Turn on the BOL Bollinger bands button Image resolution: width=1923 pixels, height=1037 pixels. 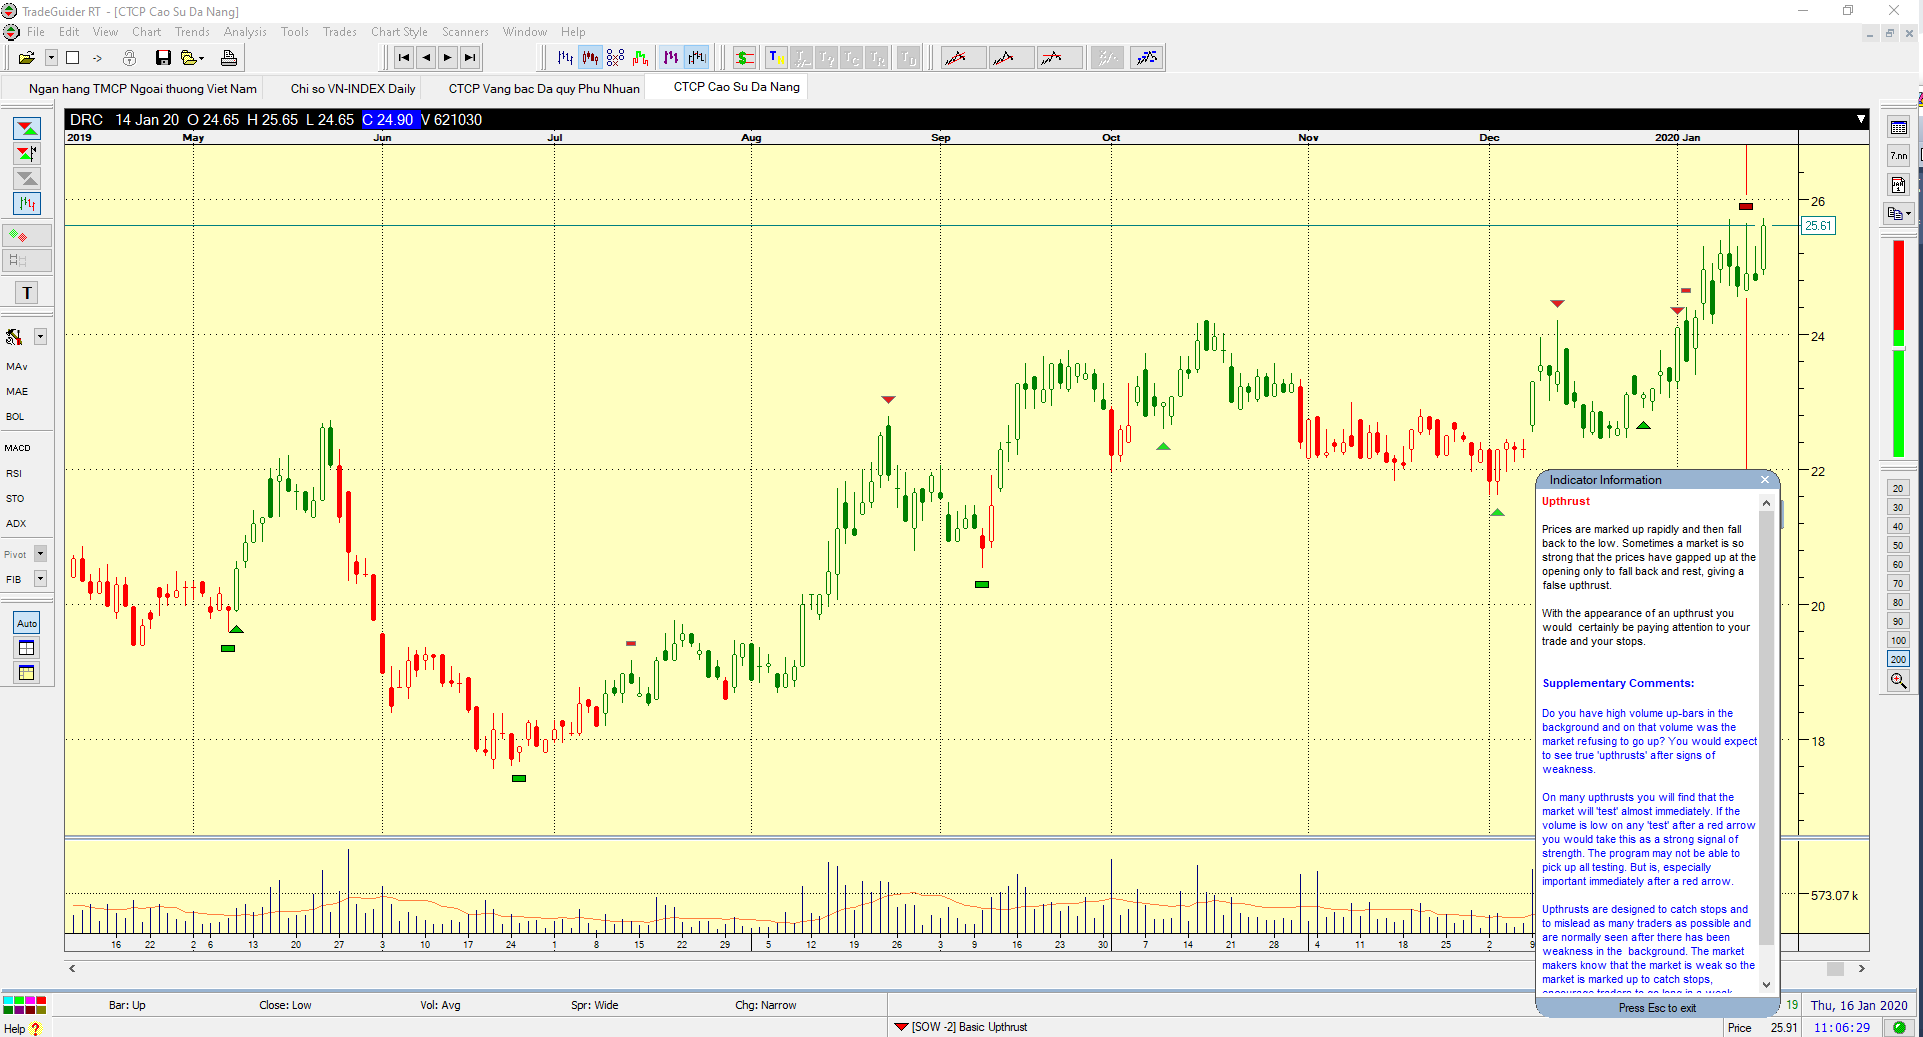[15, 417]
